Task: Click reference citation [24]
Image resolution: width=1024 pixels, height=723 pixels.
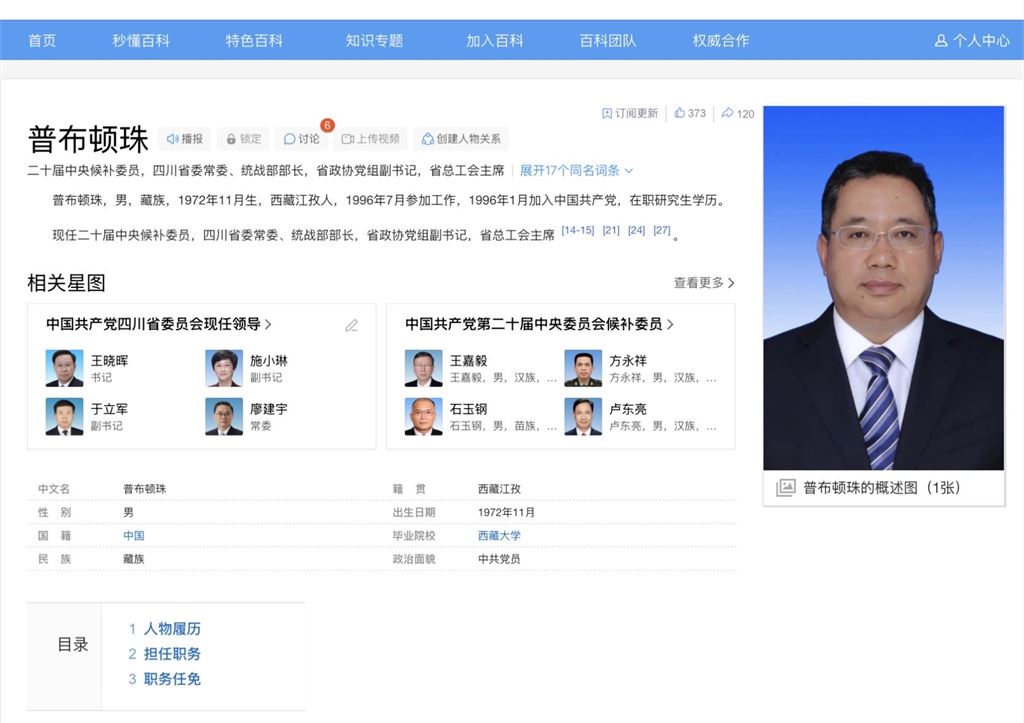Action: (637, 230)
